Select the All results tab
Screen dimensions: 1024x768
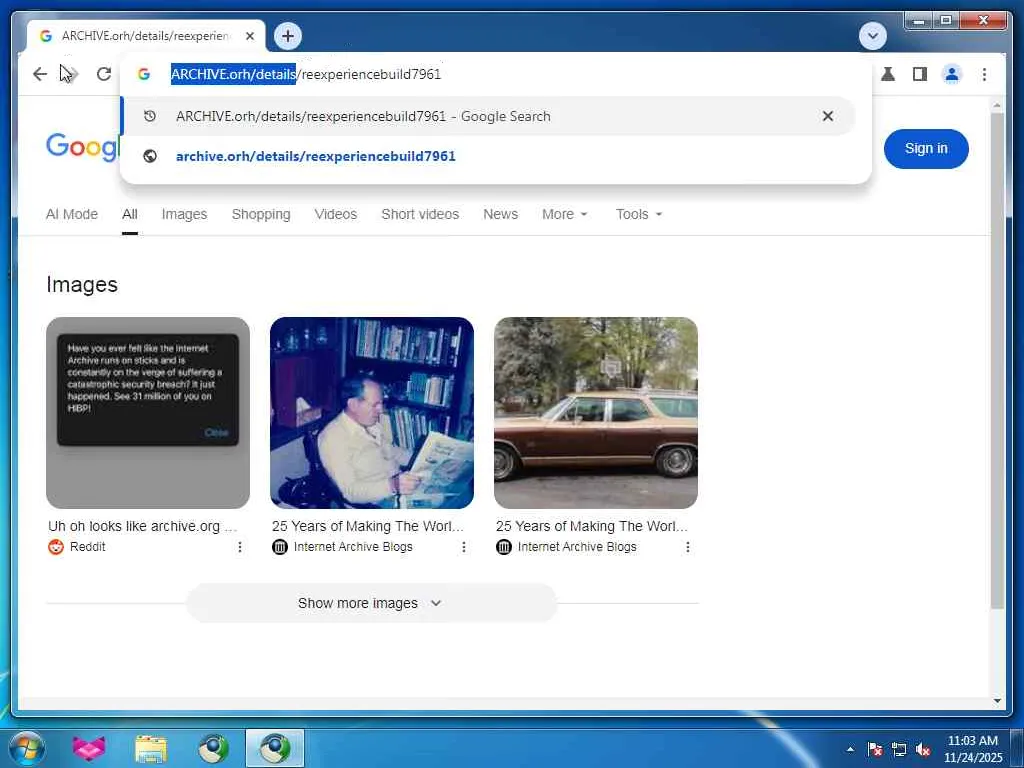coord(129,214)
